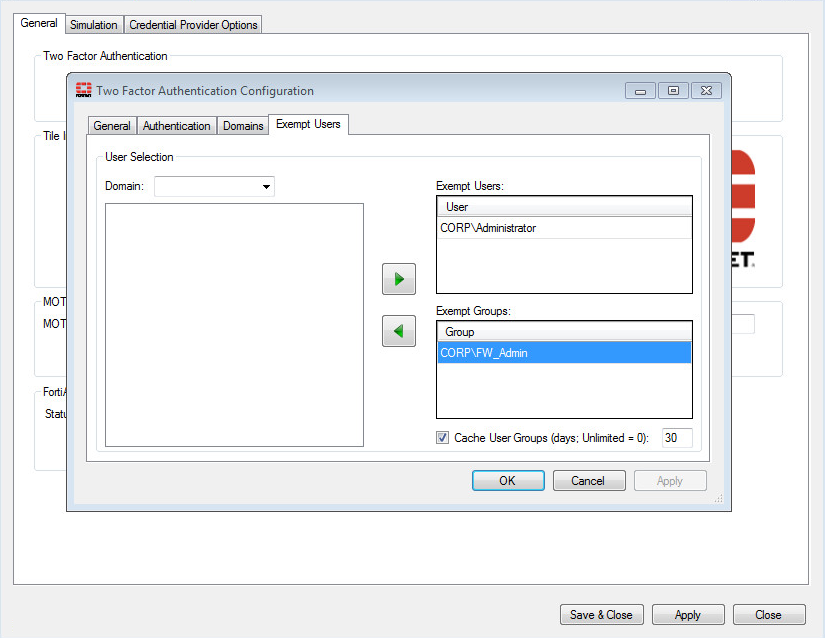Cancel the Two Factor Authentication Configuration dialog
The height and width of the screenshot is (638, 825).
(589, 480)
